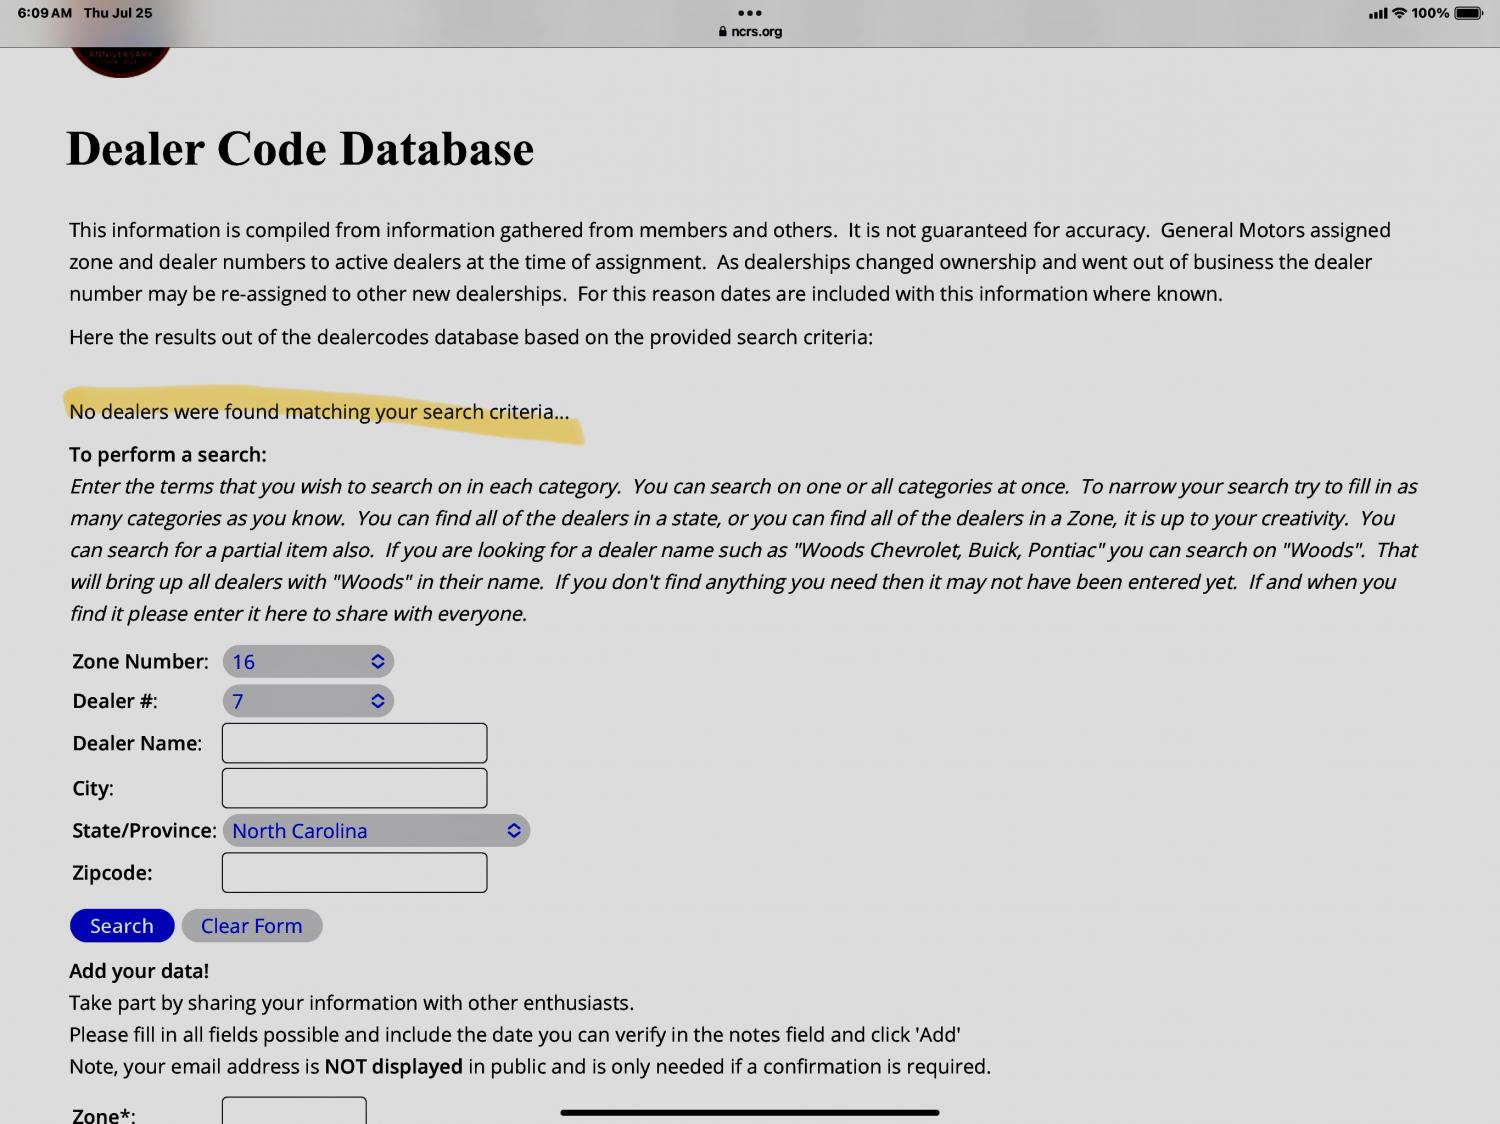1500x1124 pixels.
Task: Open the Zone Number dropdown showing 16
Action: coord(308,661)
